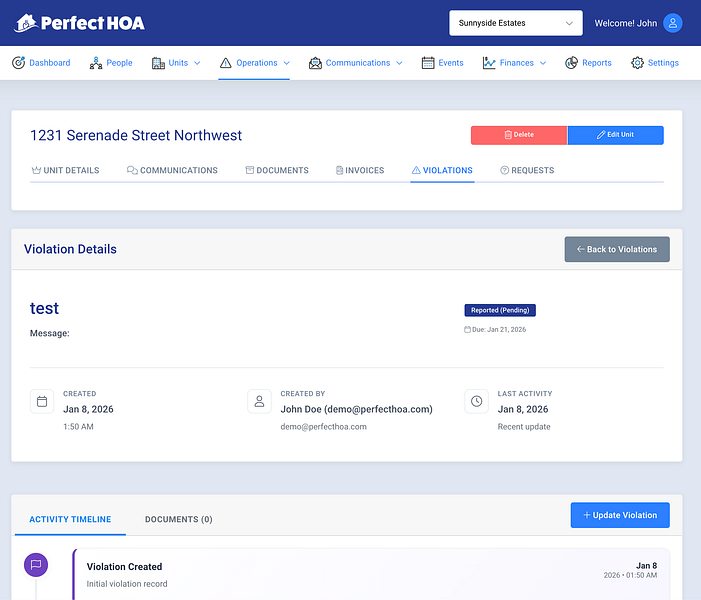Open the People nav item

(x=111, y=63)
